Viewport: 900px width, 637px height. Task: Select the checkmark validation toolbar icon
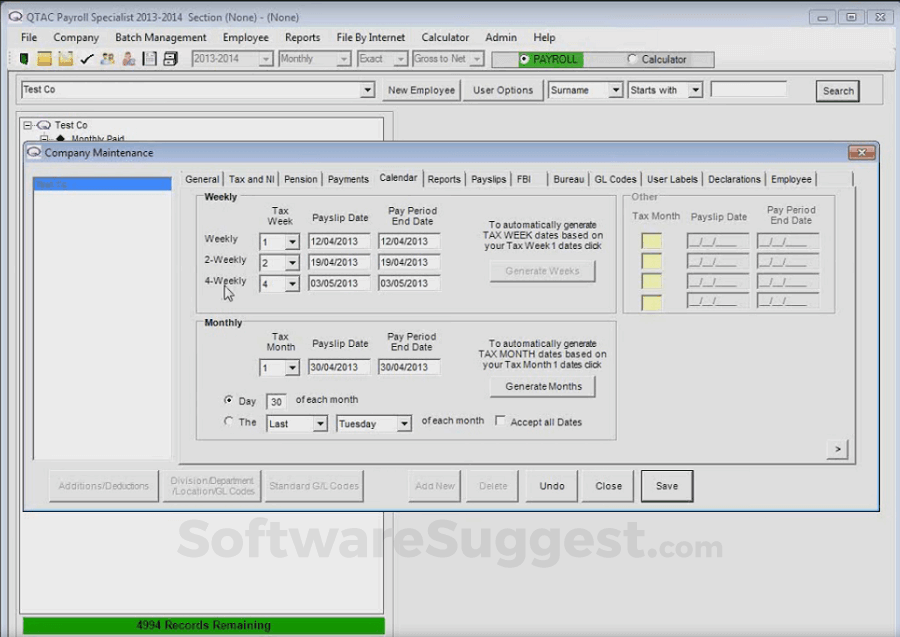[87, 59]
